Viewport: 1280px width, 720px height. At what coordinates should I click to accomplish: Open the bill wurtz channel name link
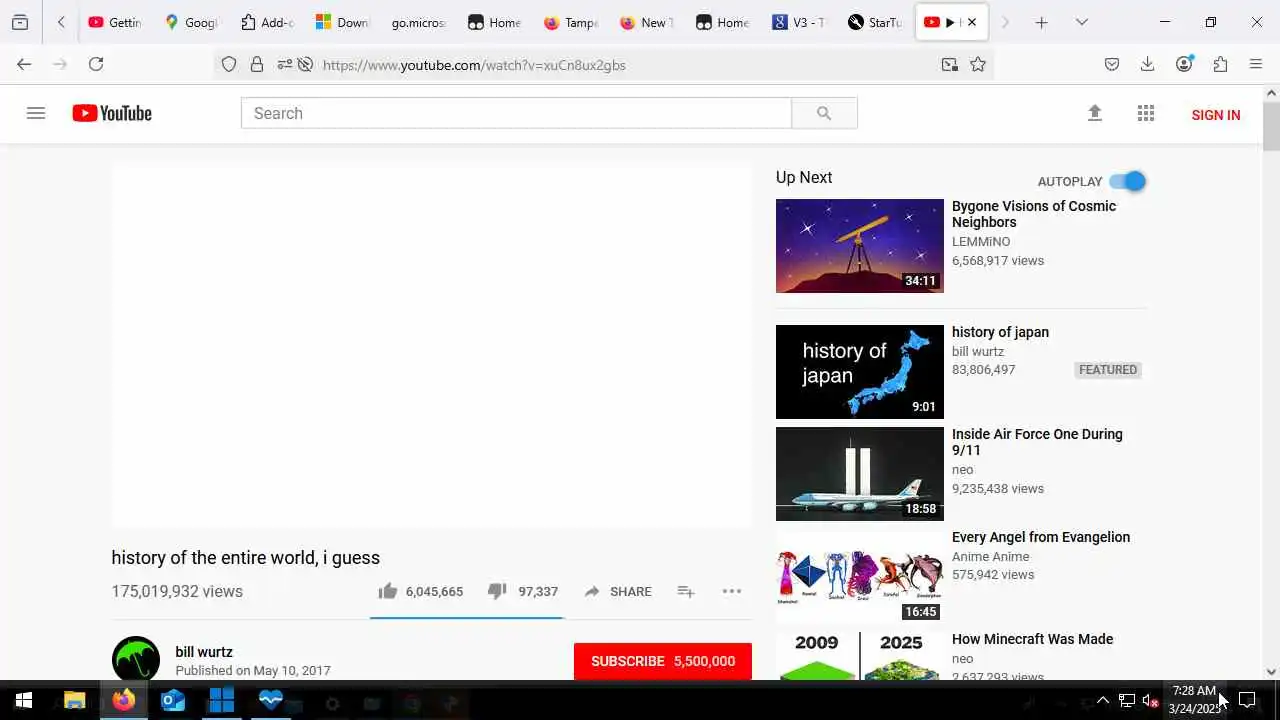[x=204, y=652]
